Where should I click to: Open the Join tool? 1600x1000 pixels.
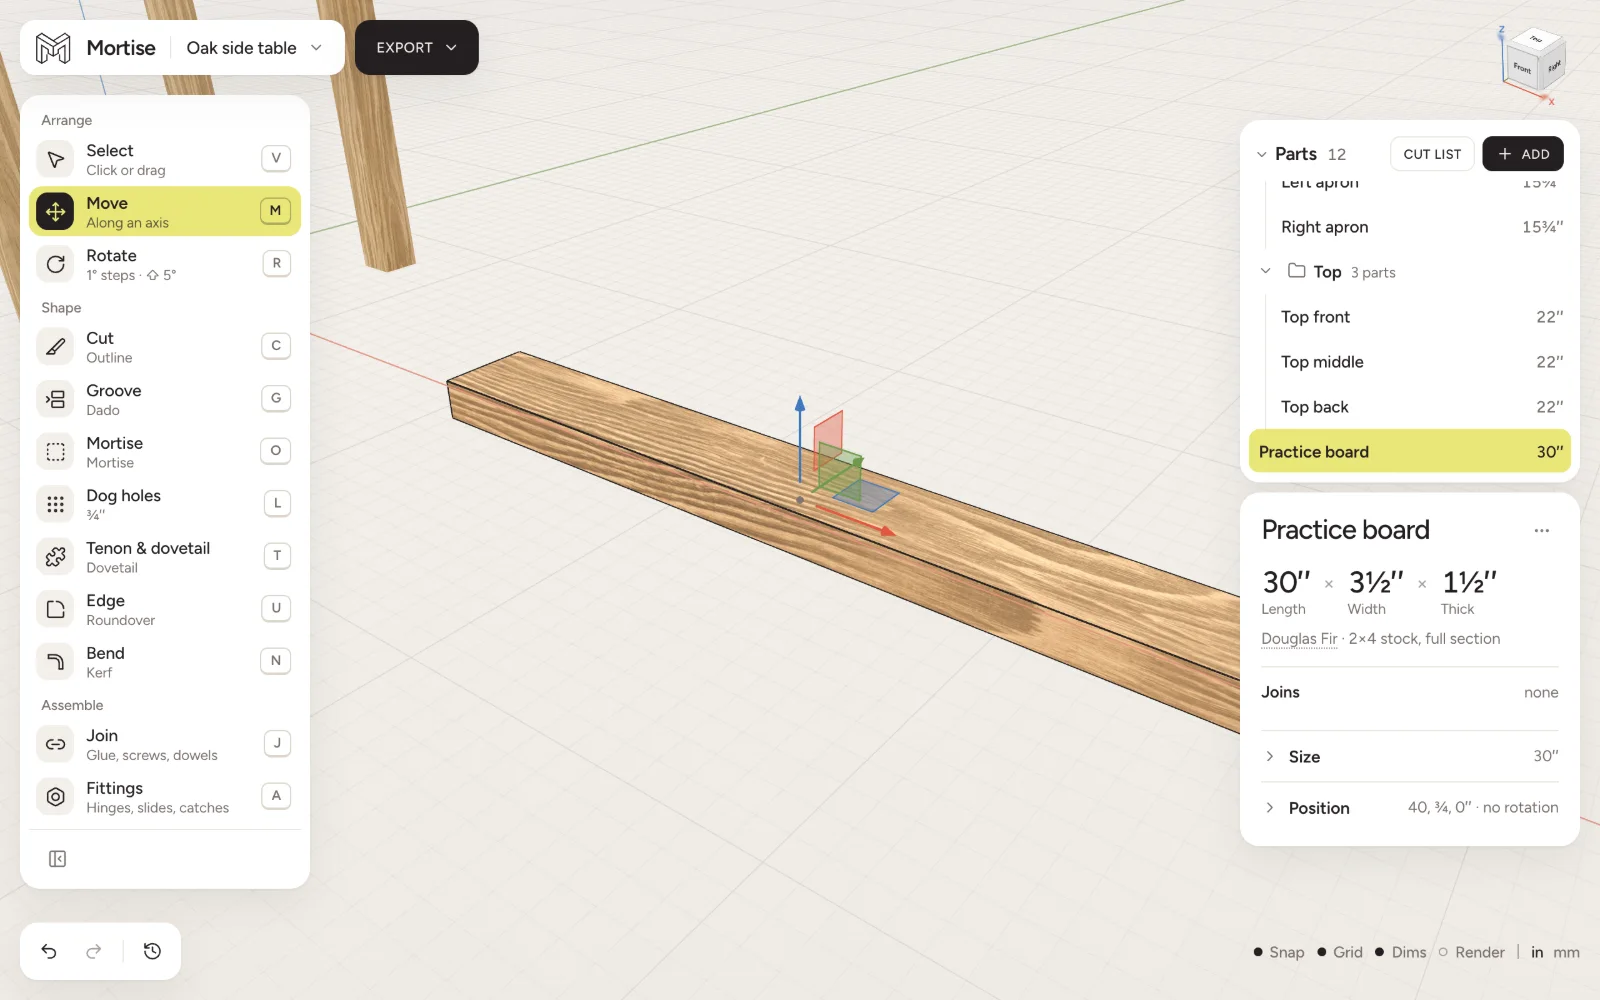pyautogui.click(x=165, y=744)
